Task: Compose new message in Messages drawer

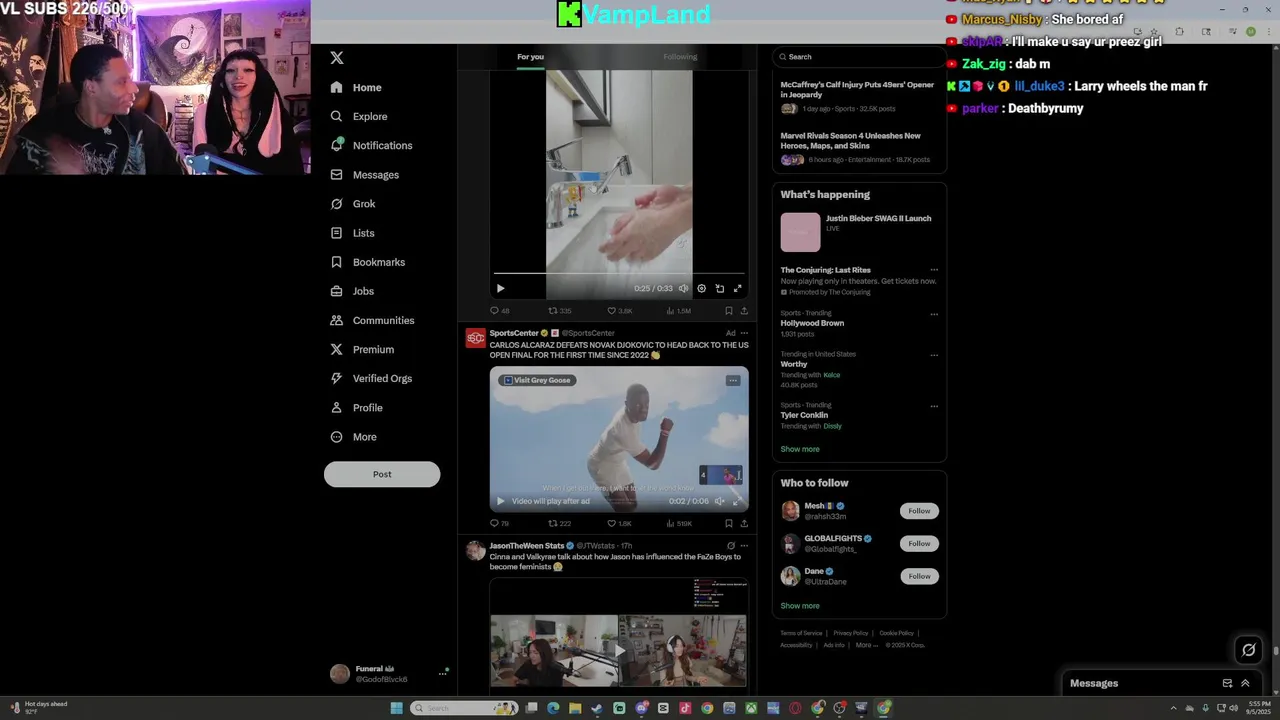Action: [1227, 683]
